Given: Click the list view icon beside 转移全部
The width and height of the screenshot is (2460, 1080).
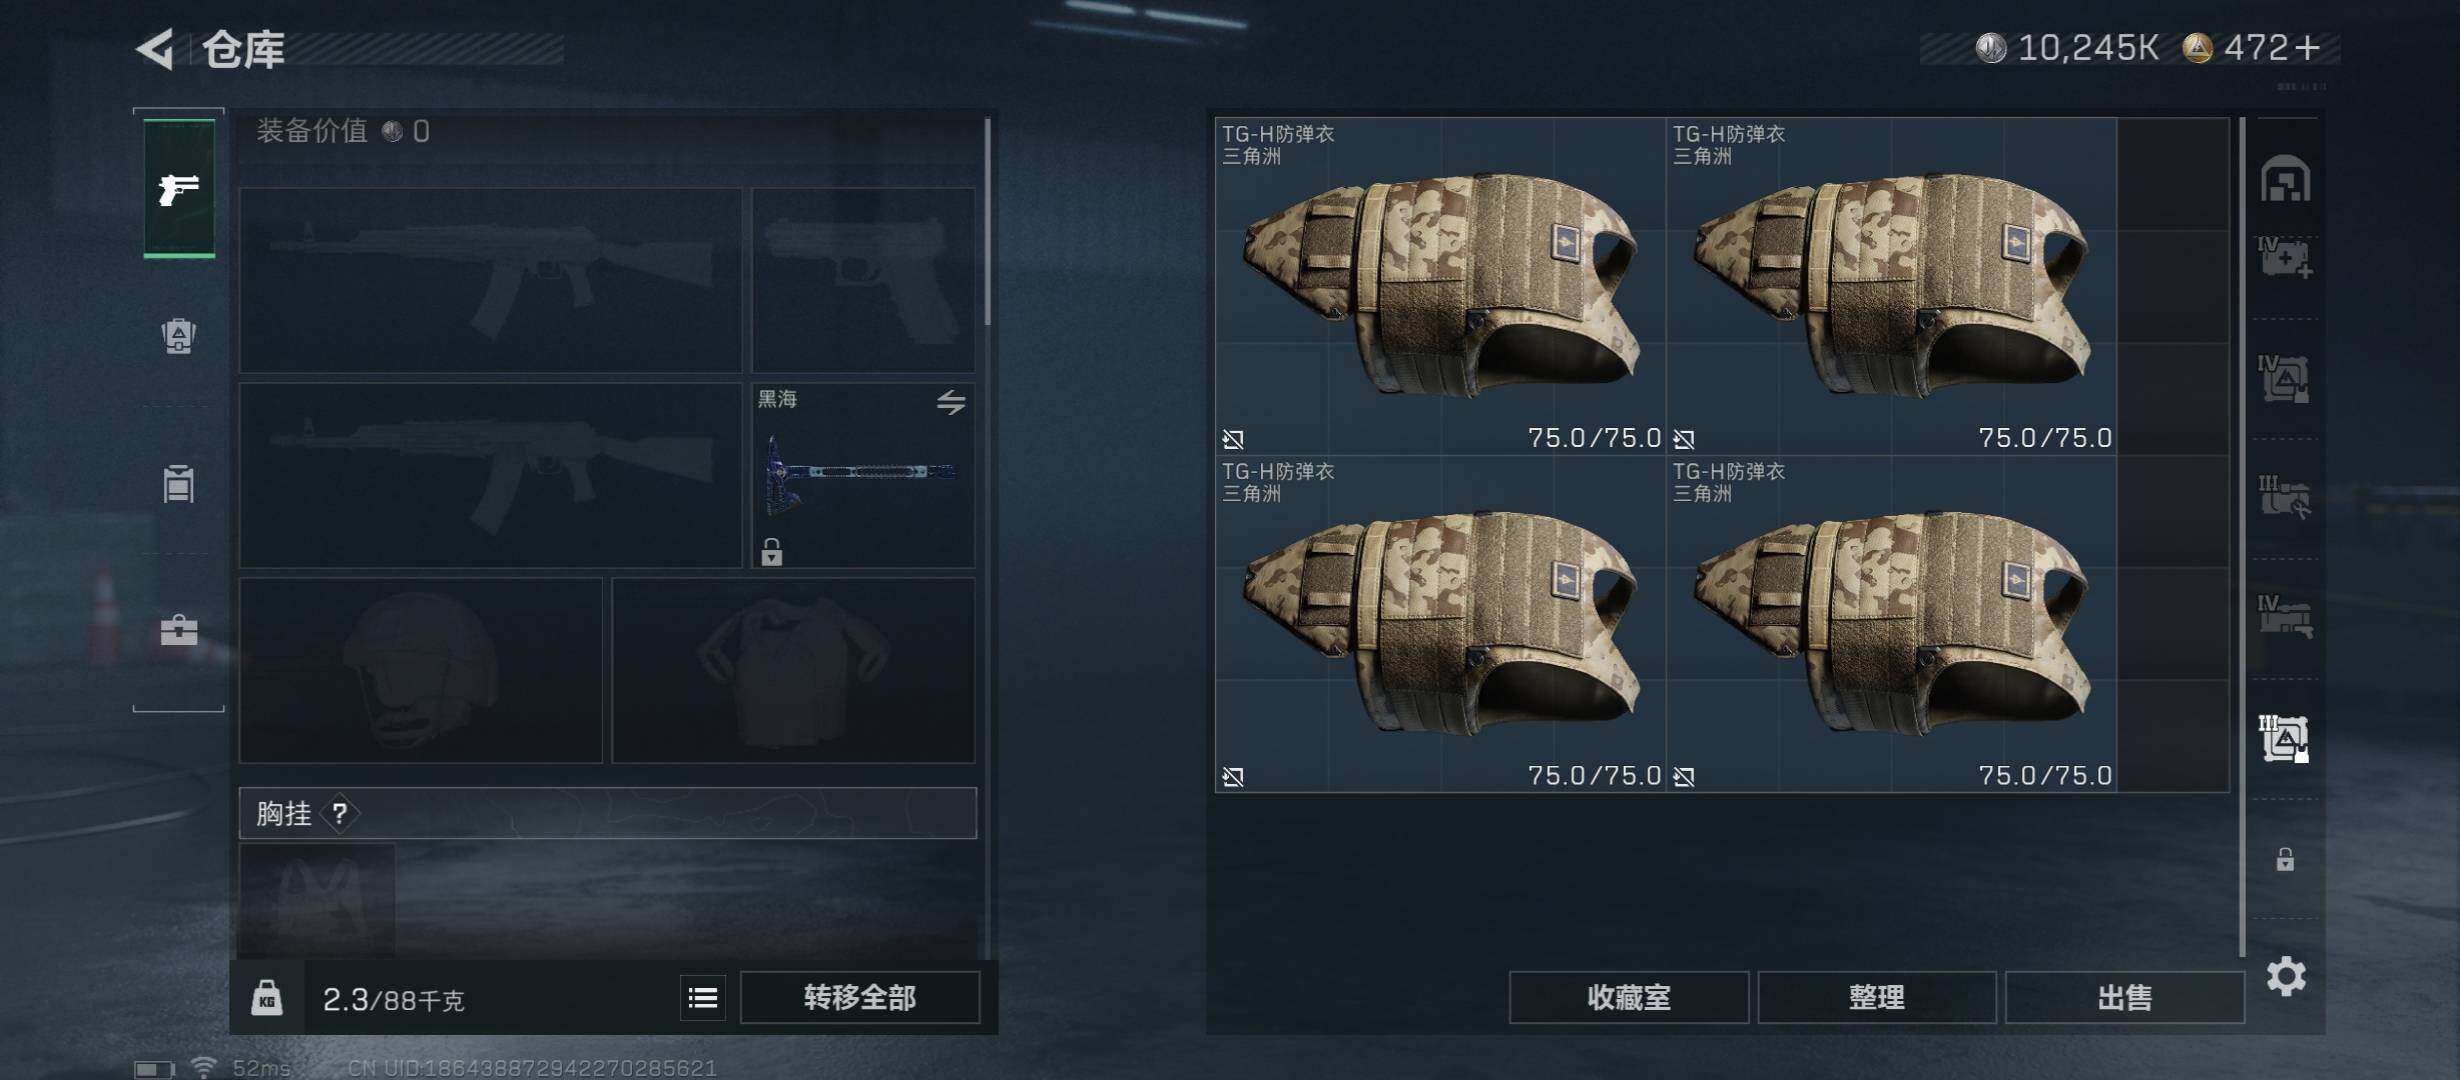Looking at the screenshot, I should (703, 997).
